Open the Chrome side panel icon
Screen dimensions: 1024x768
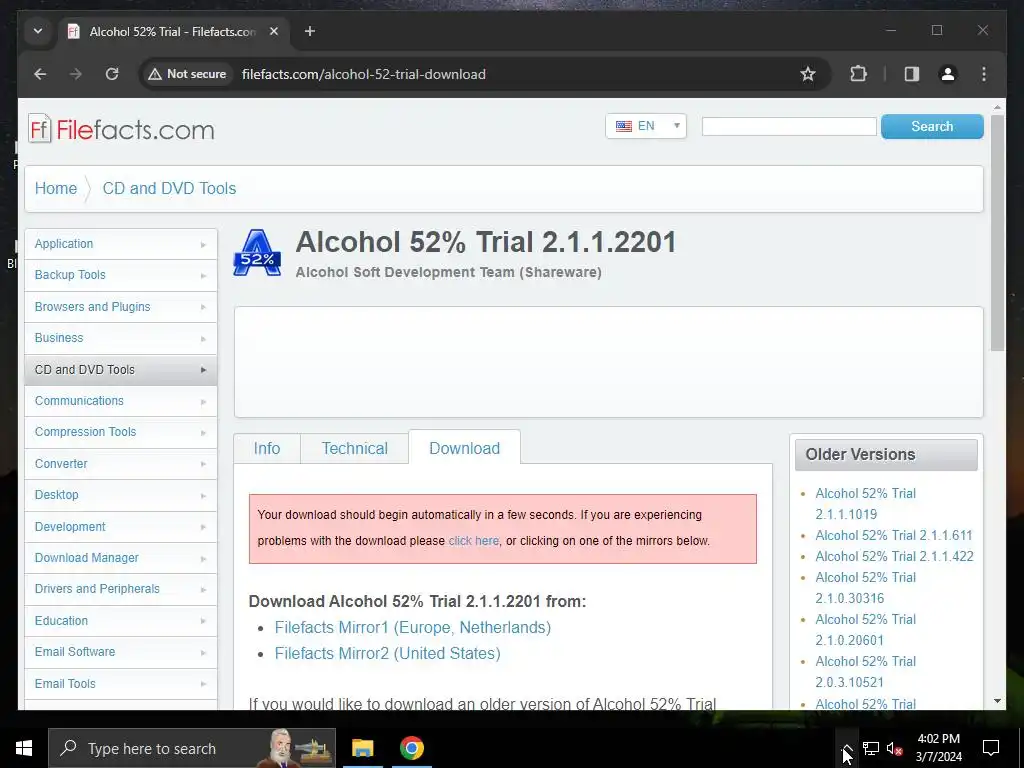tap(912, 74)
